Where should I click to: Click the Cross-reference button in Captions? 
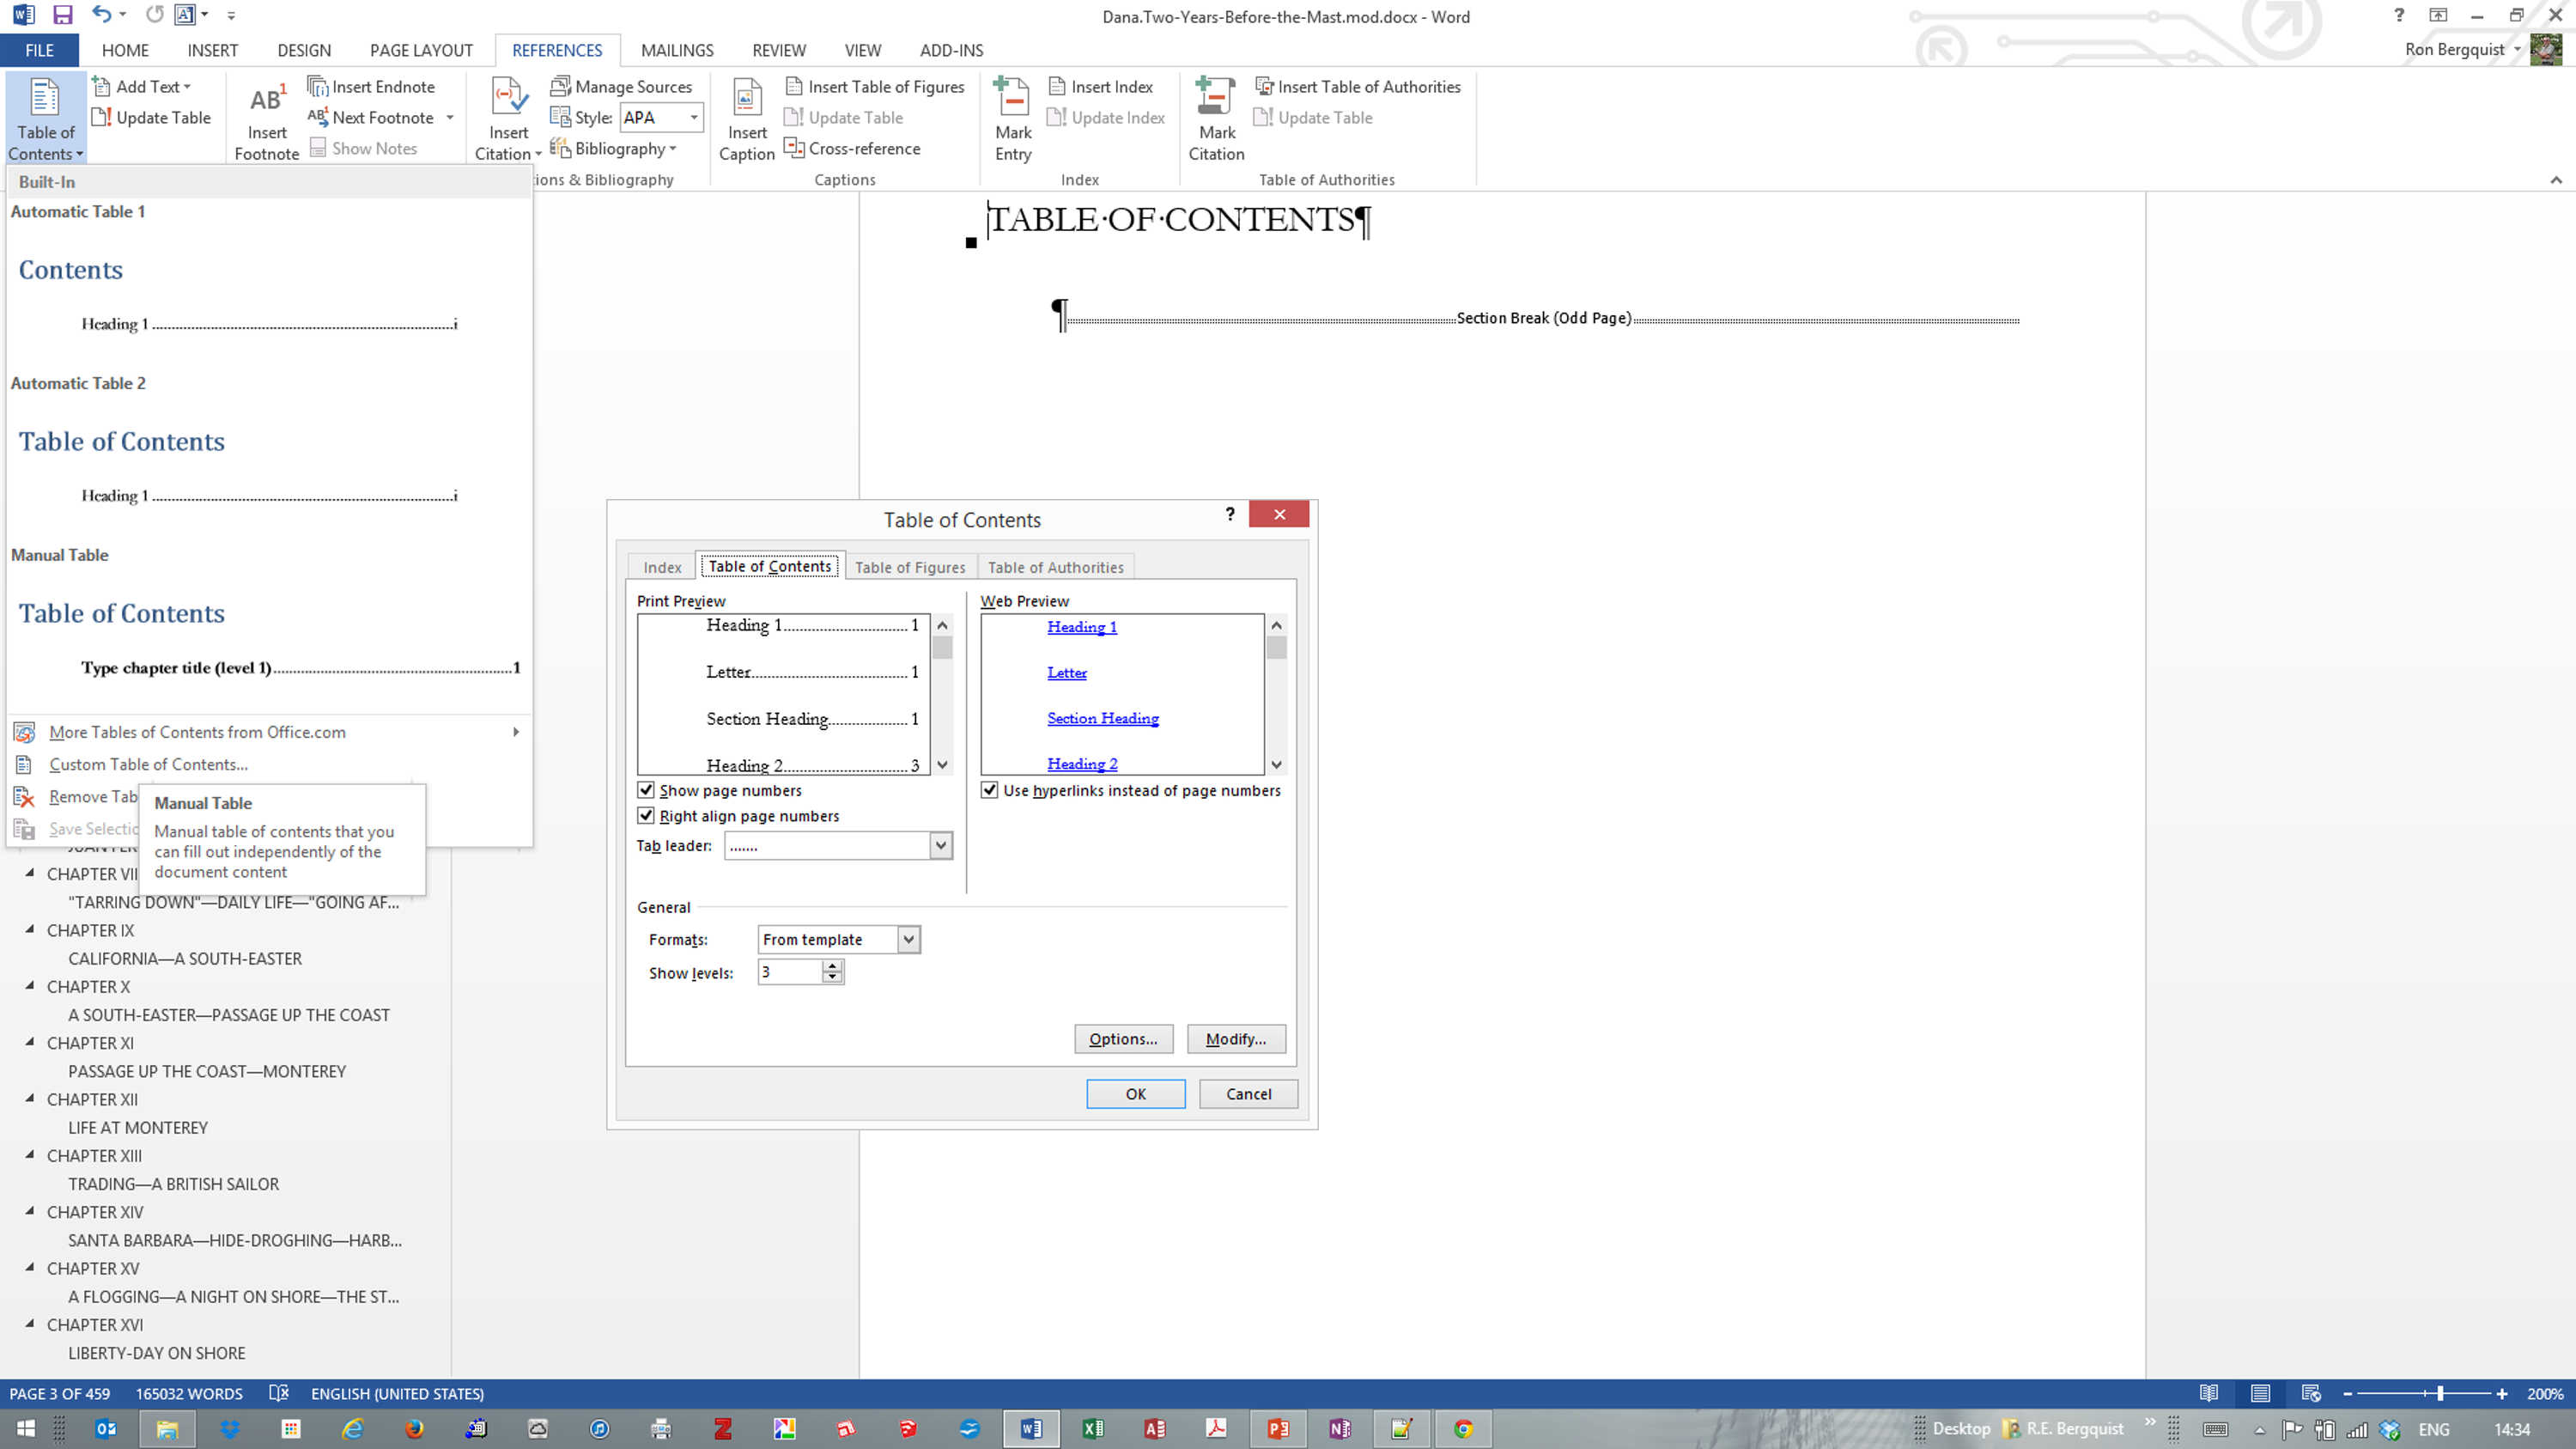point(853,148)
